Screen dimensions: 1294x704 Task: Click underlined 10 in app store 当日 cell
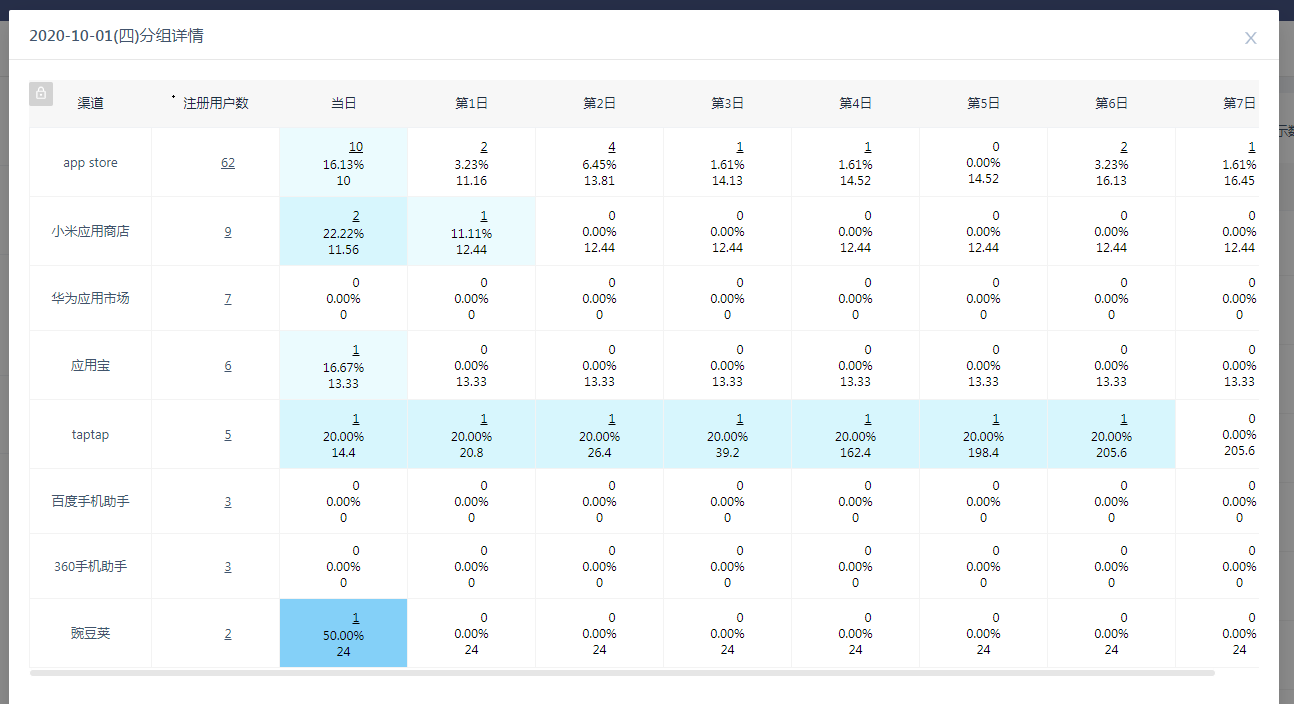tap(356, 147)
